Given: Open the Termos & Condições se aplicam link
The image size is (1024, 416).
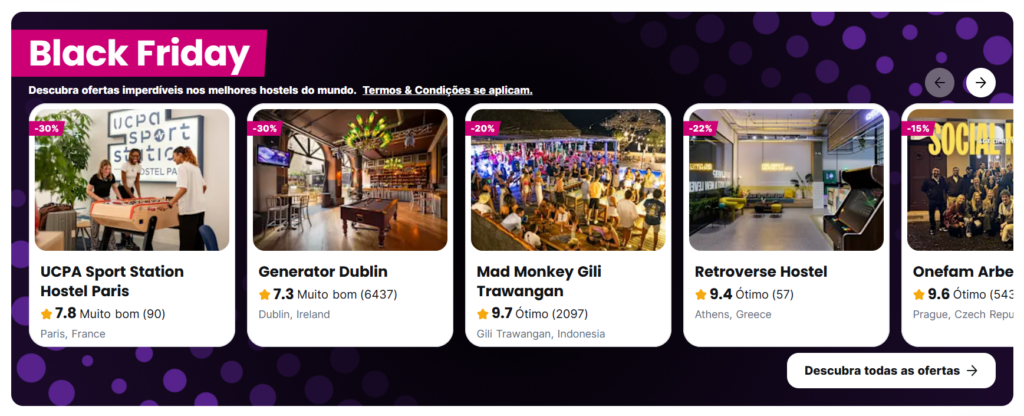Looking at the screenshot, I should coord(447,90).
